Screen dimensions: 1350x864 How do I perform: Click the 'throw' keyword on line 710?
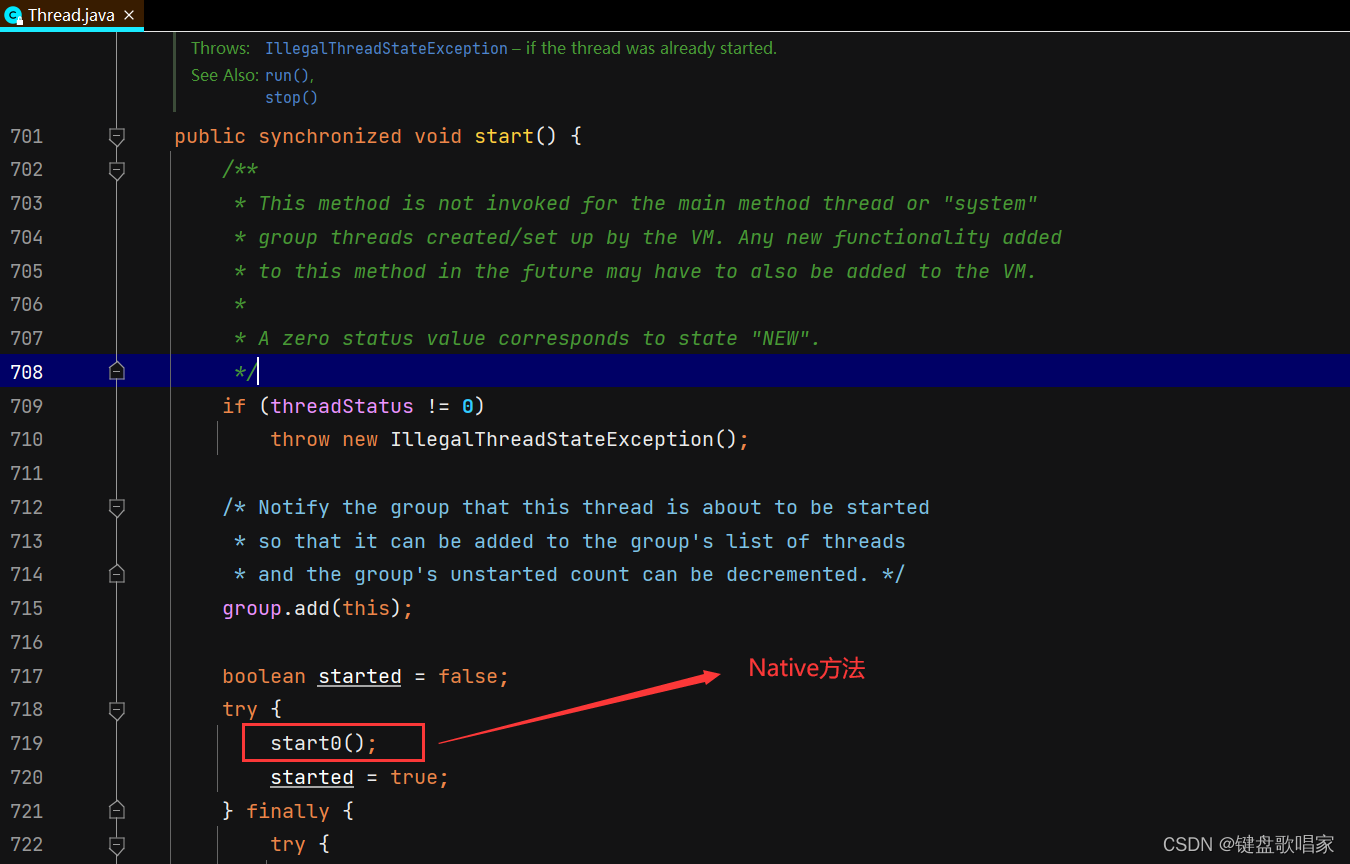(x=300, y=439)
